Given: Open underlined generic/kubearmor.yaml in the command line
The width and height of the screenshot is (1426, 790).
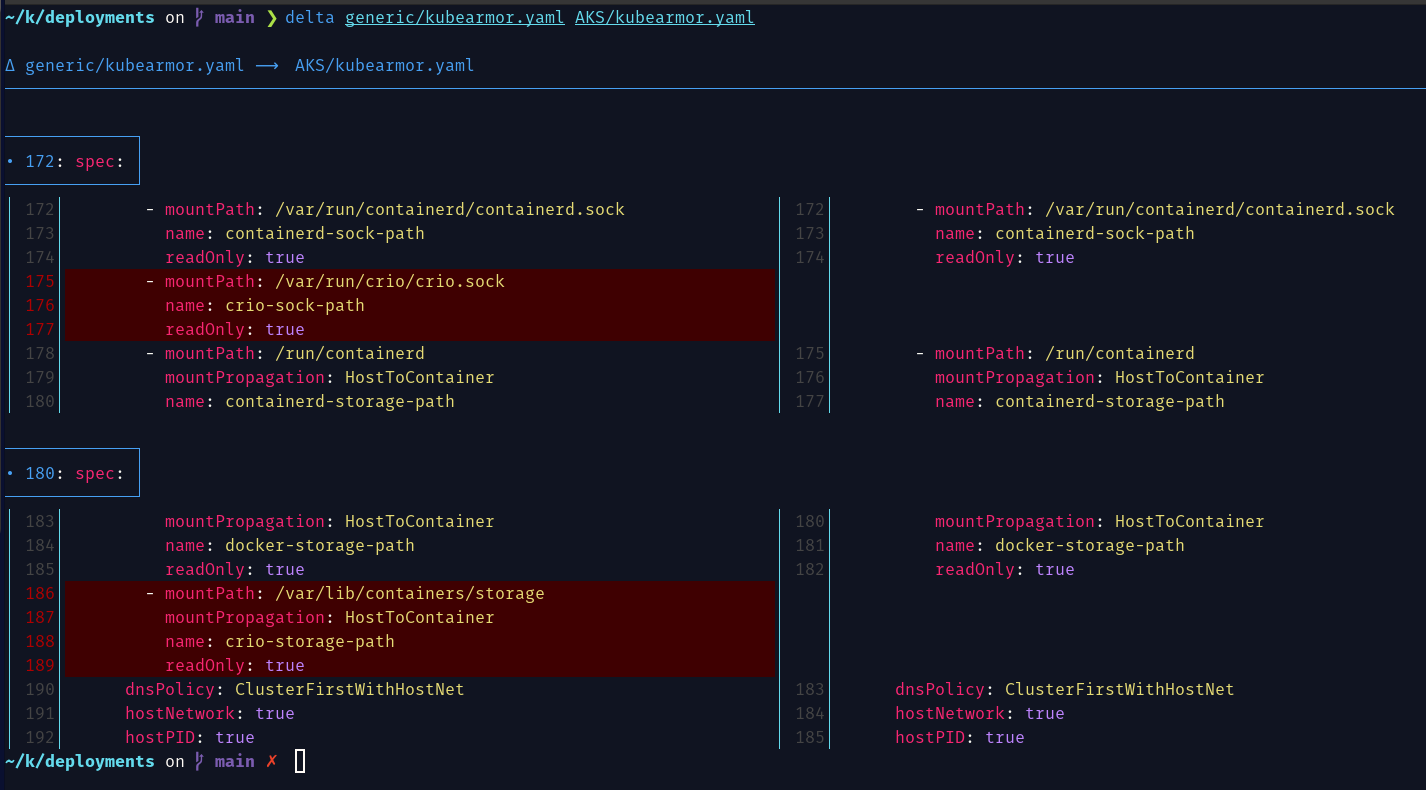Looking at the screenshot, I should 455,18.
